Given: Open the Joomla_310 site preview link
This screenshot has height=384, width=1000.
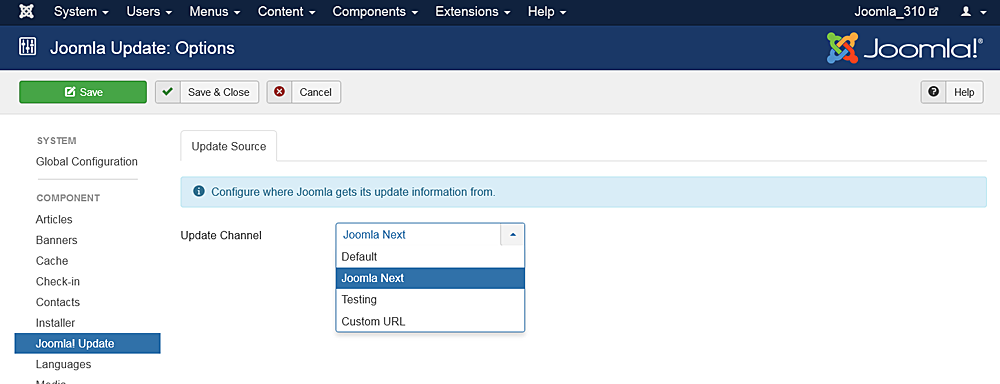Looking at the screenshot, I should click(x=895, y=11).
